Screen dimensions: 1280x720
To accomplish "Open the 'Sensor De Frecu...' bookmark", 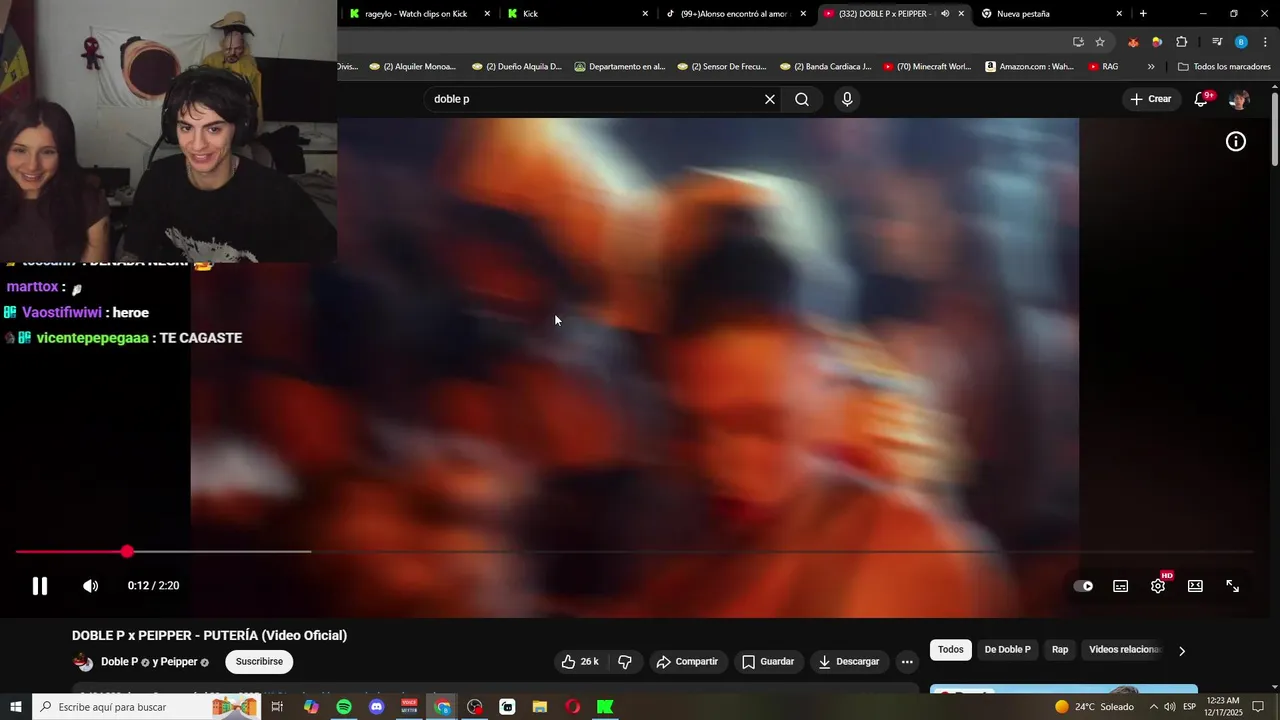I will click(x=722, y=67).
